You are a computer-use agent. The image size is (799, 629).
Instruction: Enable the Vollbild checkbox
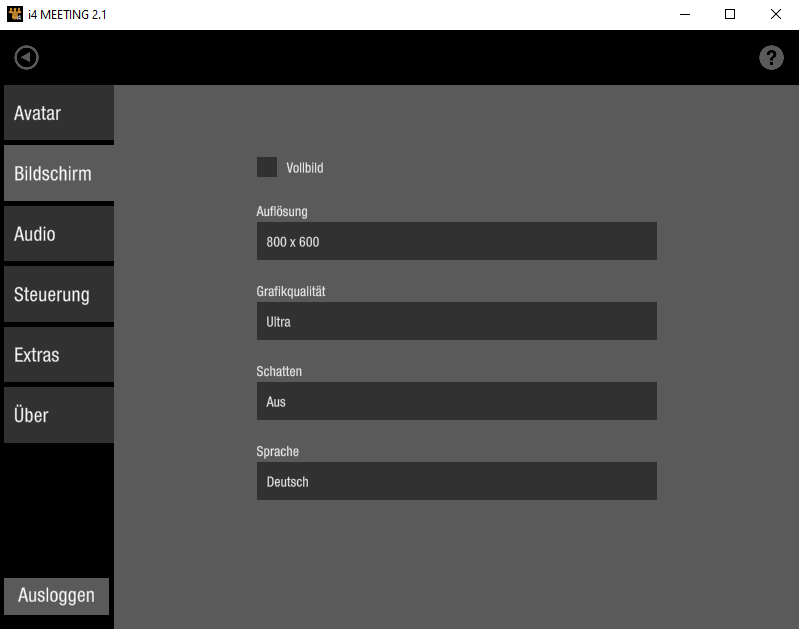(267, 167)
